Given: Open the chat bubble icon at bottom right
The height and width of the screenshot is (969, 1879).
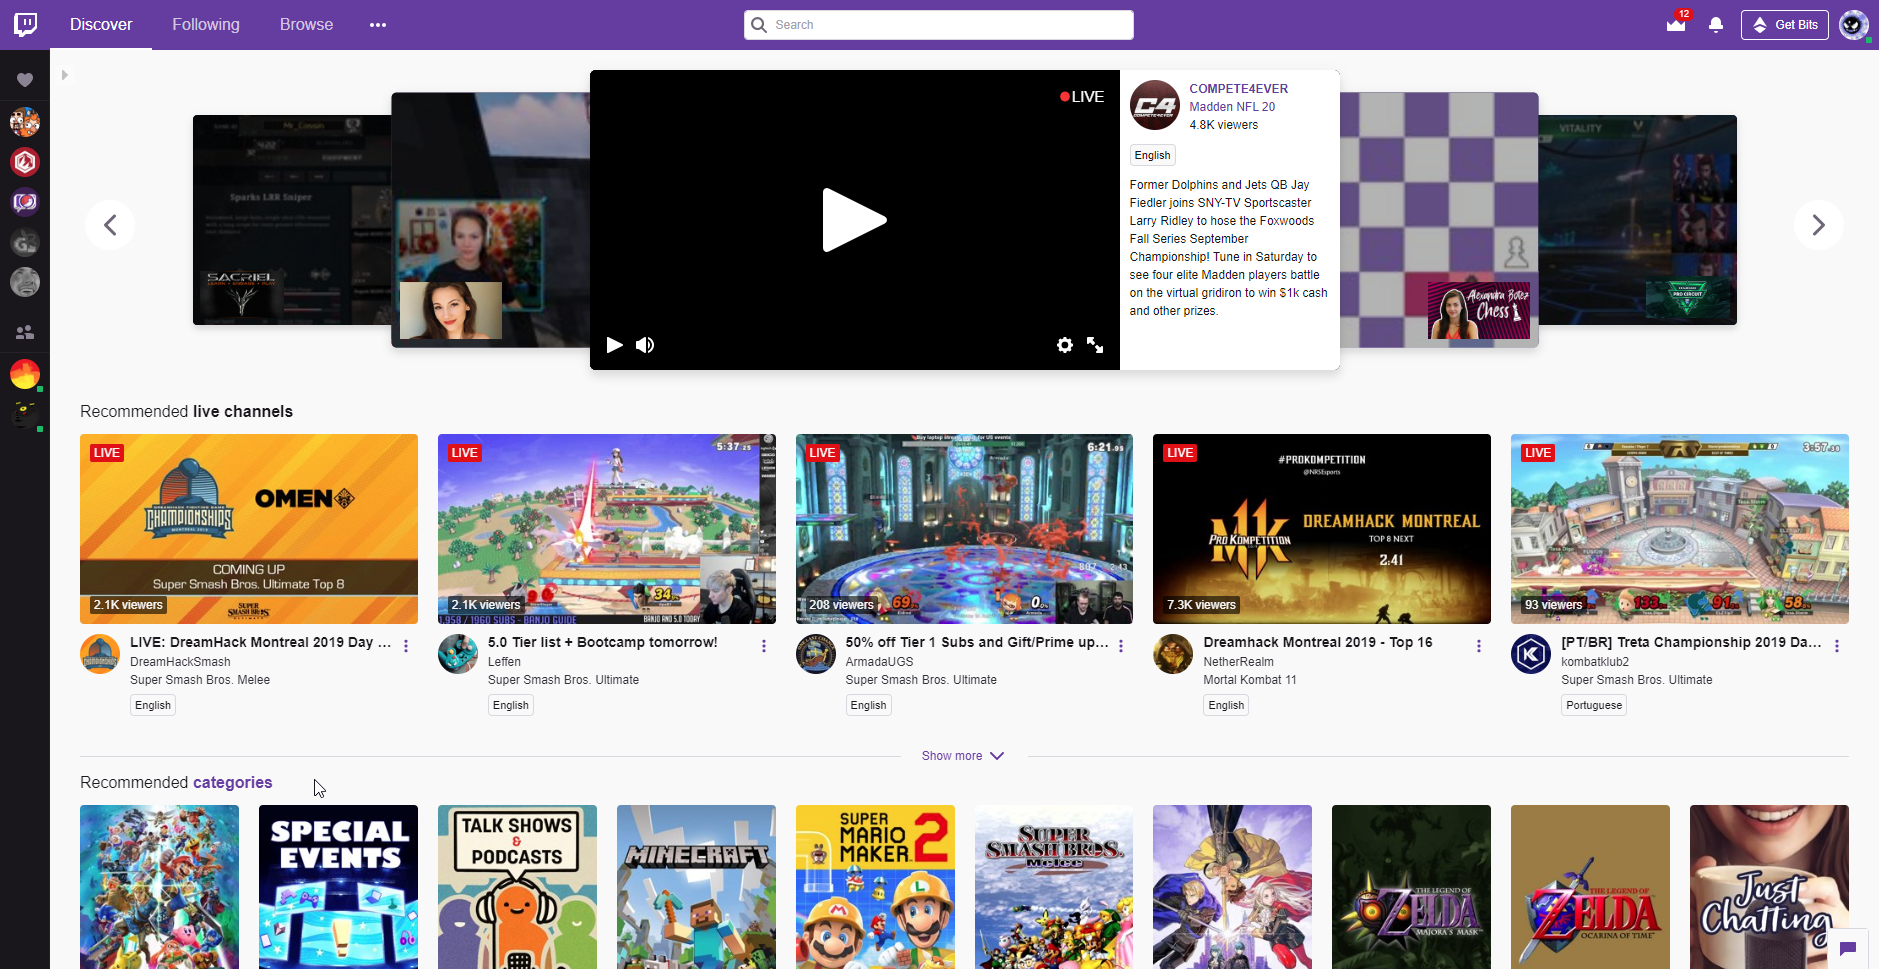Looking at the screenshot, I should pyautogui.click(x=1848, y=948).
